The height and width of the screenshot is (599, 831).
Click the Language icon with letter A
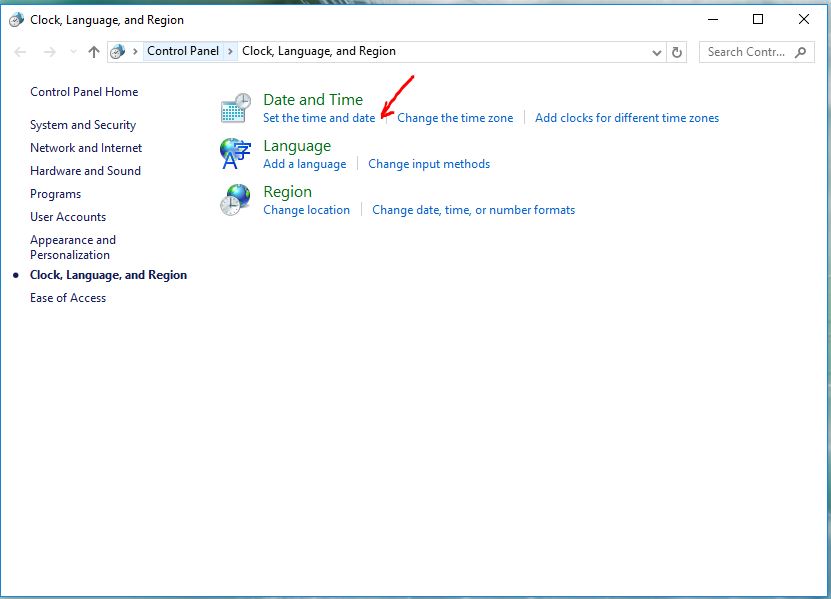click(x=236, y=154)
